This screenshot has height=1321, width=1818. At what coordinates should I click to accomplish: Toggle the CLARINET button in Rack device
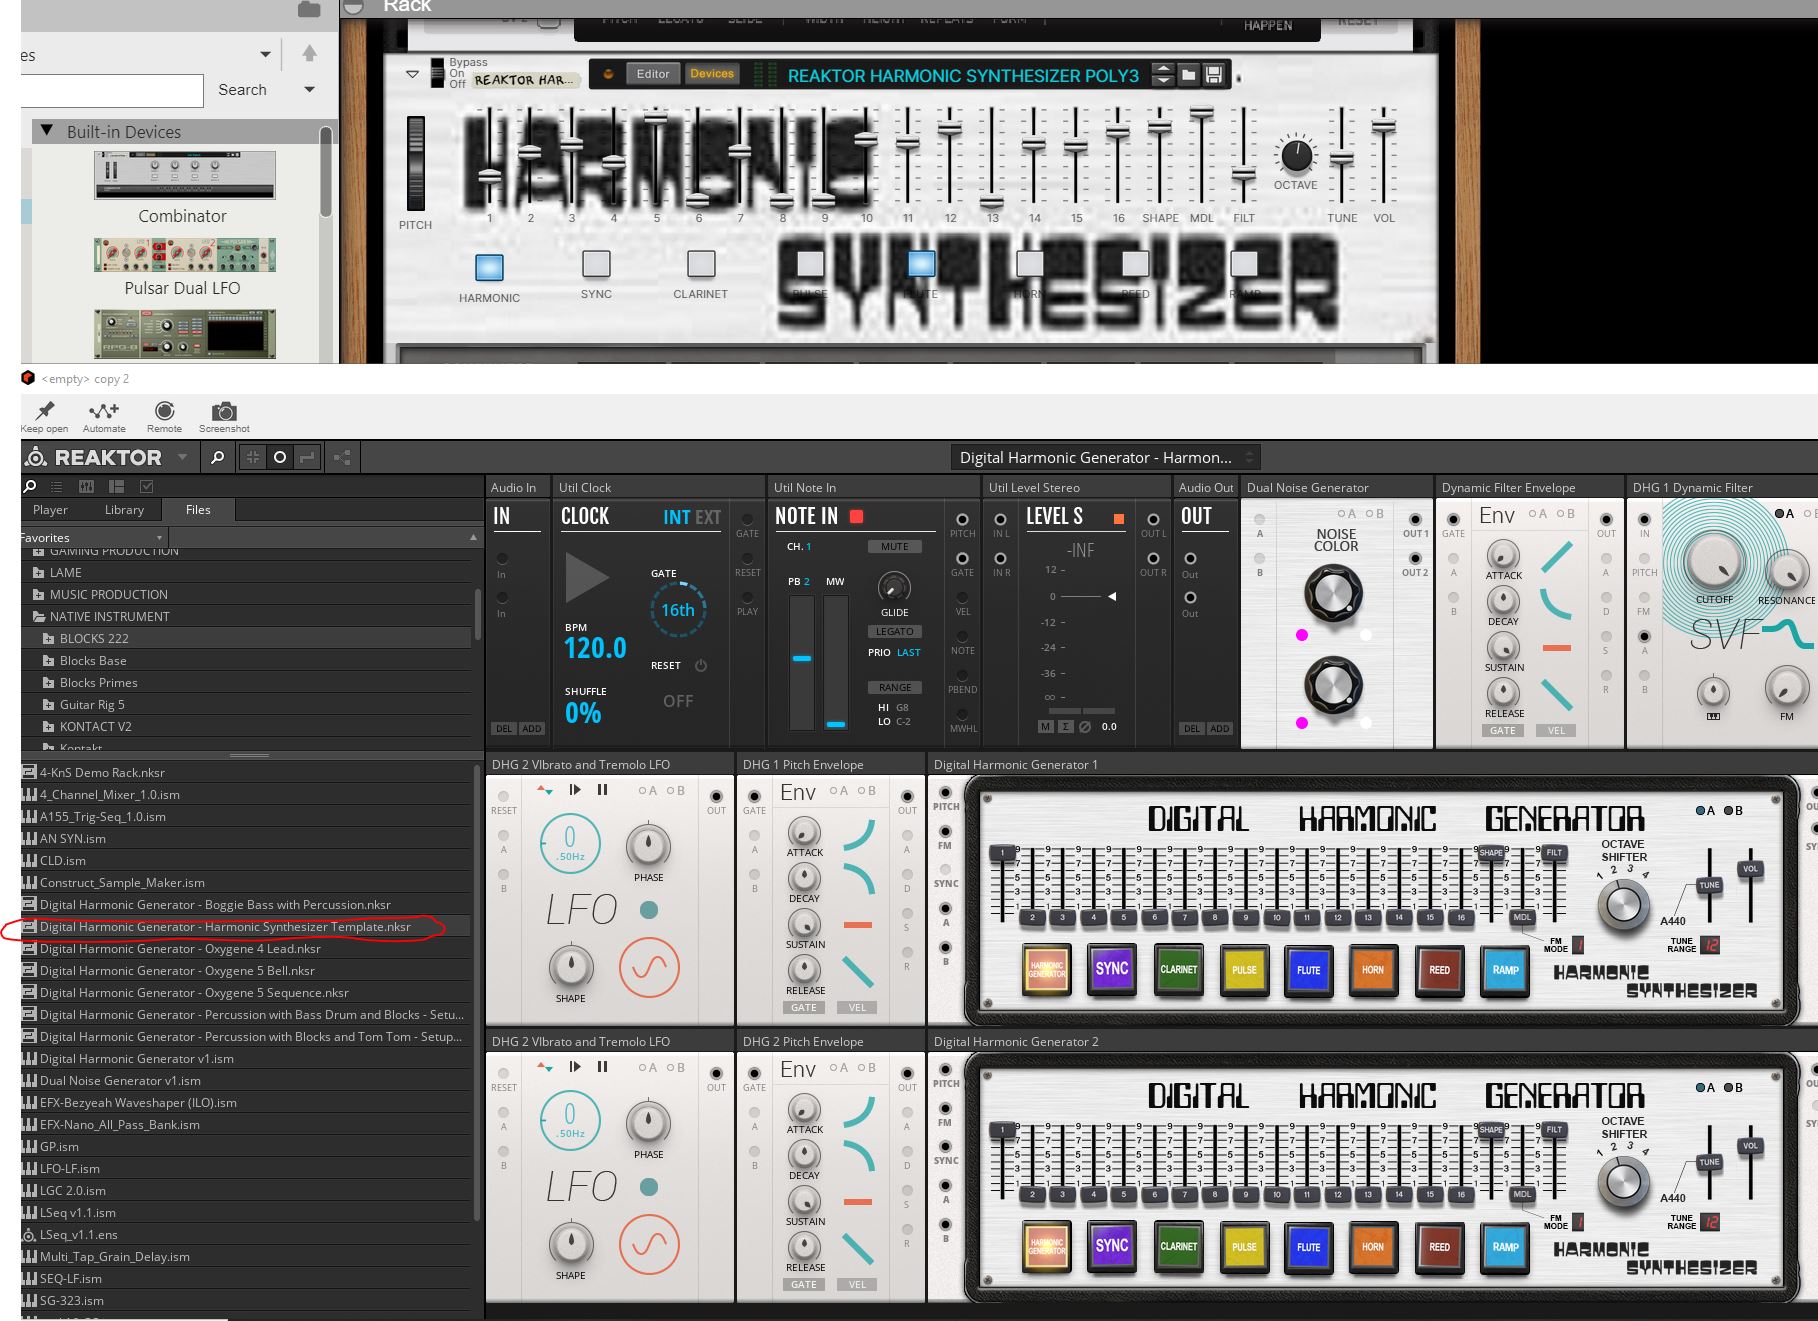pos(701,264)
